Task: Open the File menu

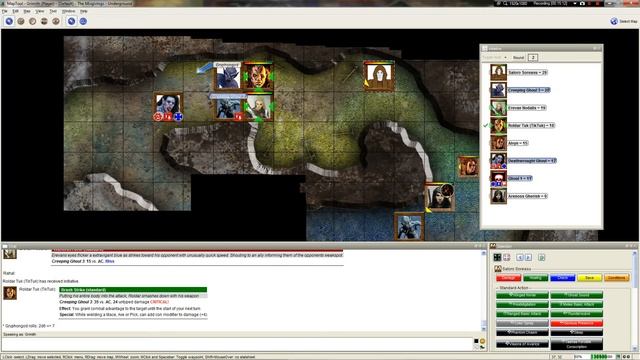Action: pyautogui.click(x=4, y=11)
